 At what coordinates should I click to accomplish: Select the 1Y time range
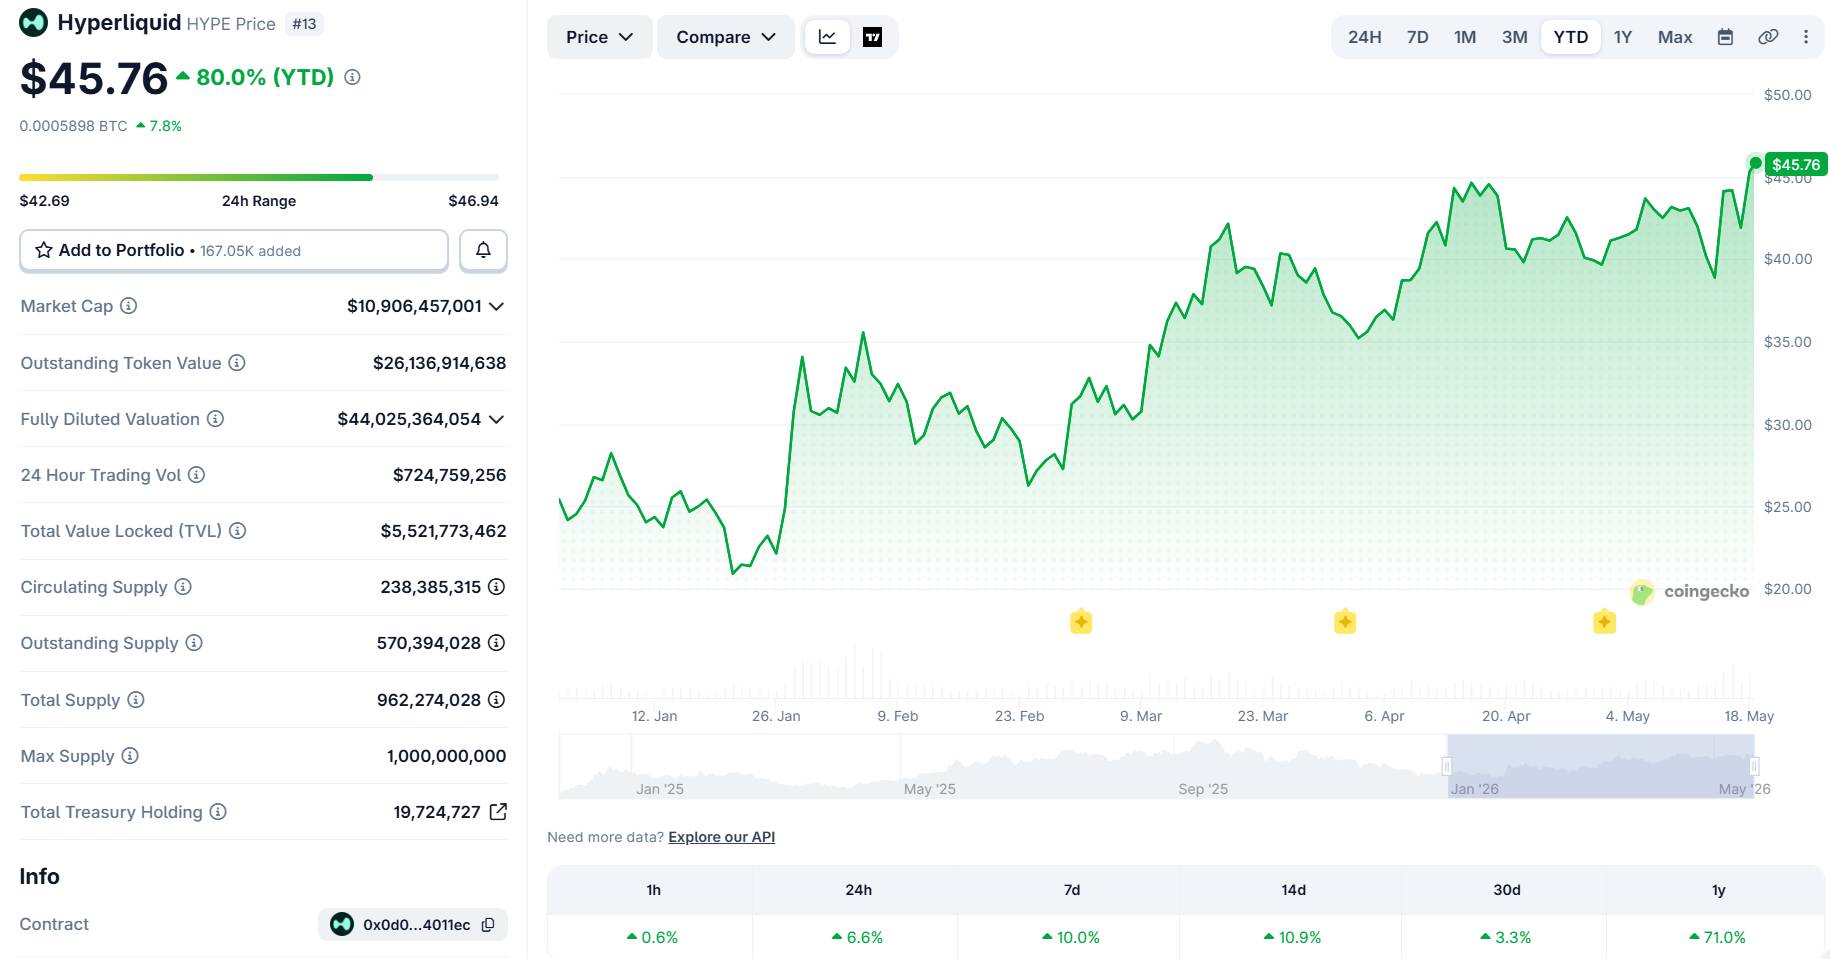point(1622,37)
